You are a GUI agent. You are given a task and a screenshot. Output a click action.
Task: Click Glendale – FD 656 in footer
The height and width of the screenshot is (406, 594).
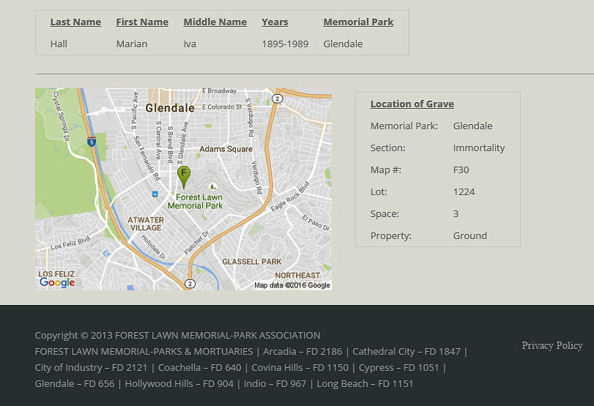[x=75, y=384]
